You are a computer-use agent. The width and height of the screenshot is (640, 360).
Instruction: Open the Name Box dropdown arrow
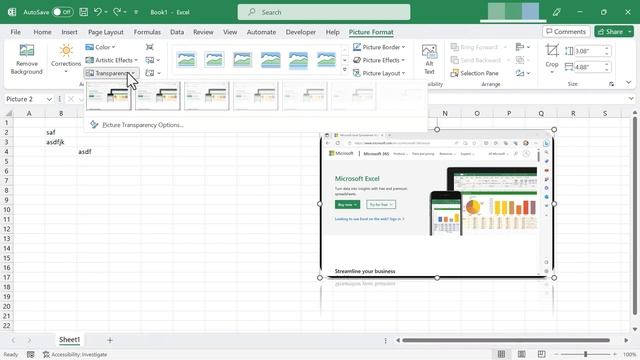49,99
